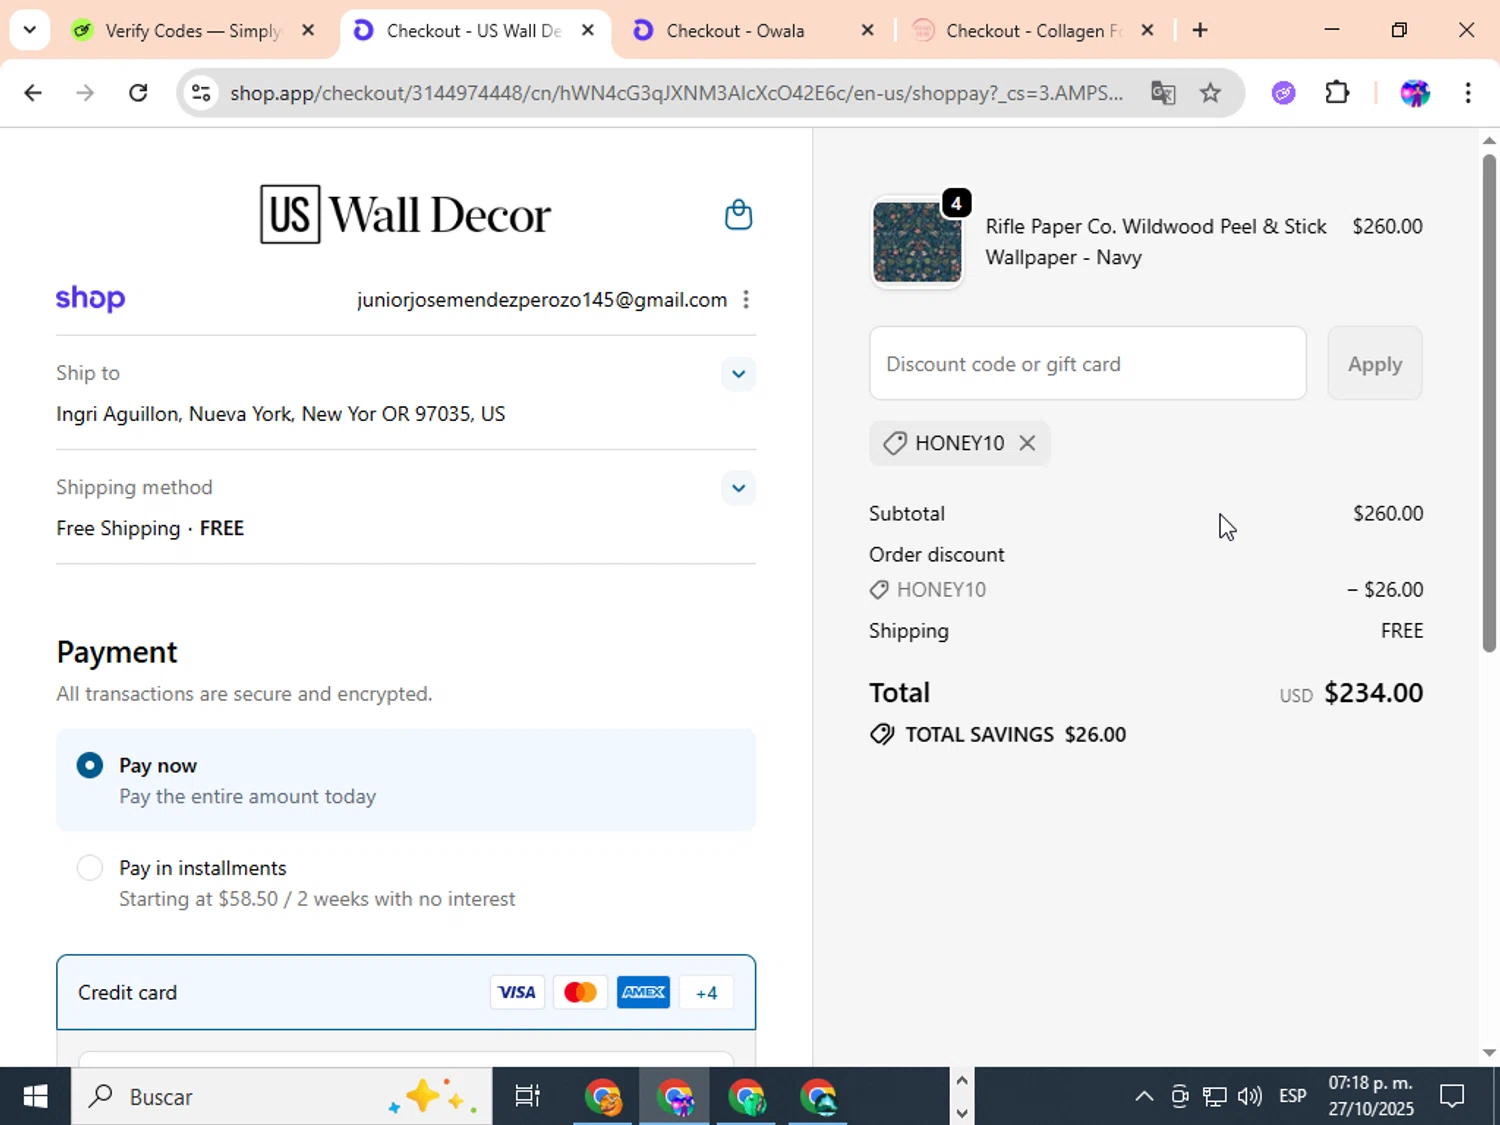Screen dimensions: 1500x1125
Task: Click the TOTAL SAVINGS $26.00 line
Action: [998, 735]
